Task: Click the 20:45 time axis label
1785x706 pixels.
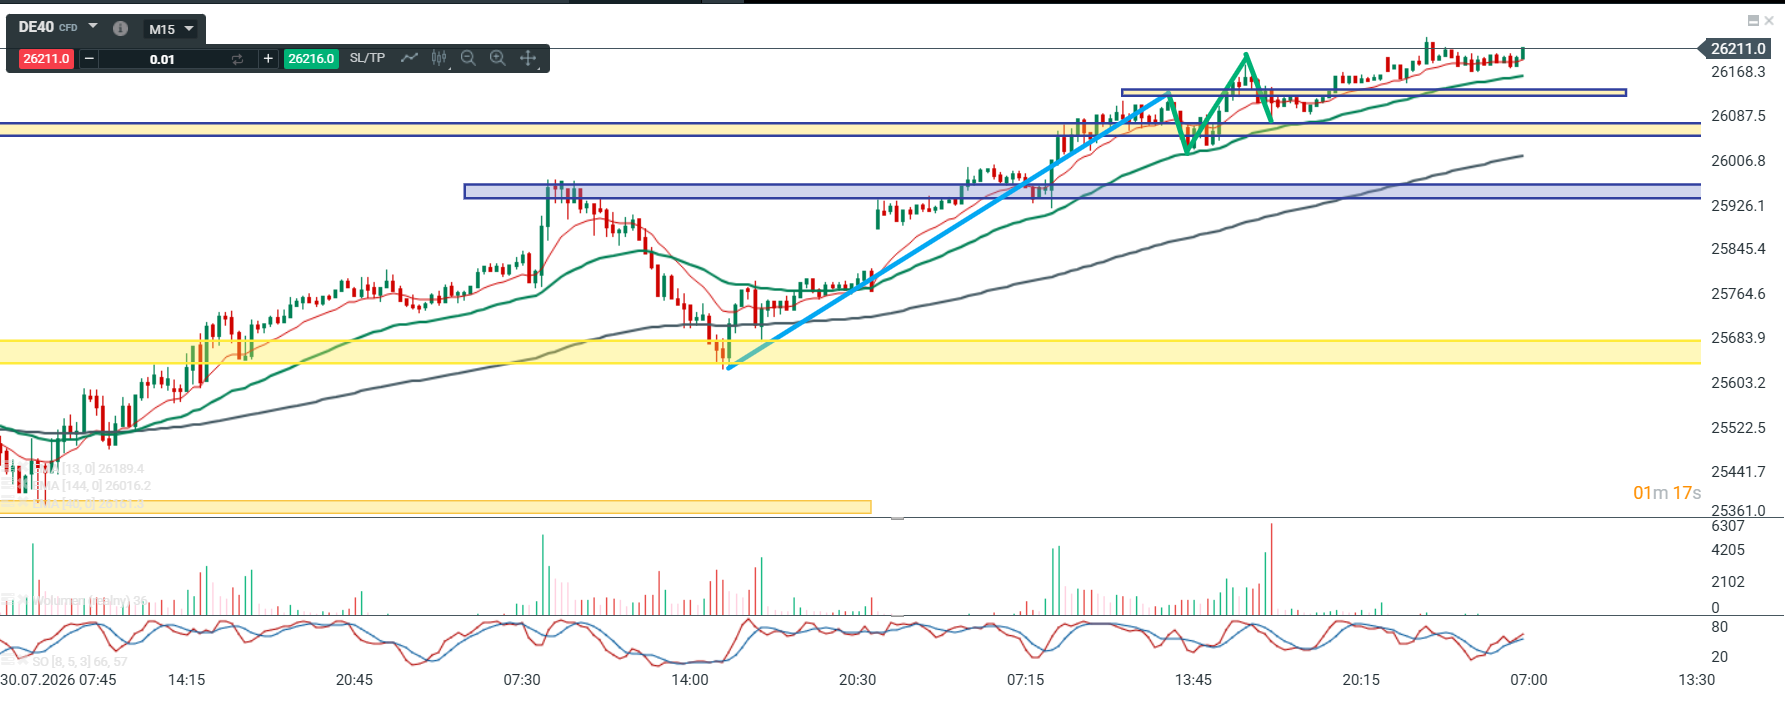Action: click(354, 680)
